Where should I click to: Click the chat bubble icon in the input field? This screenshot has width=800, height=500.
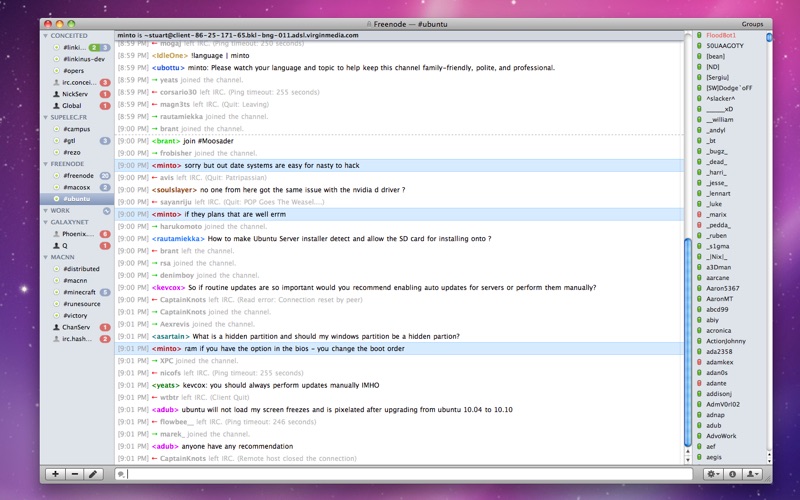(x=121, y=474)
